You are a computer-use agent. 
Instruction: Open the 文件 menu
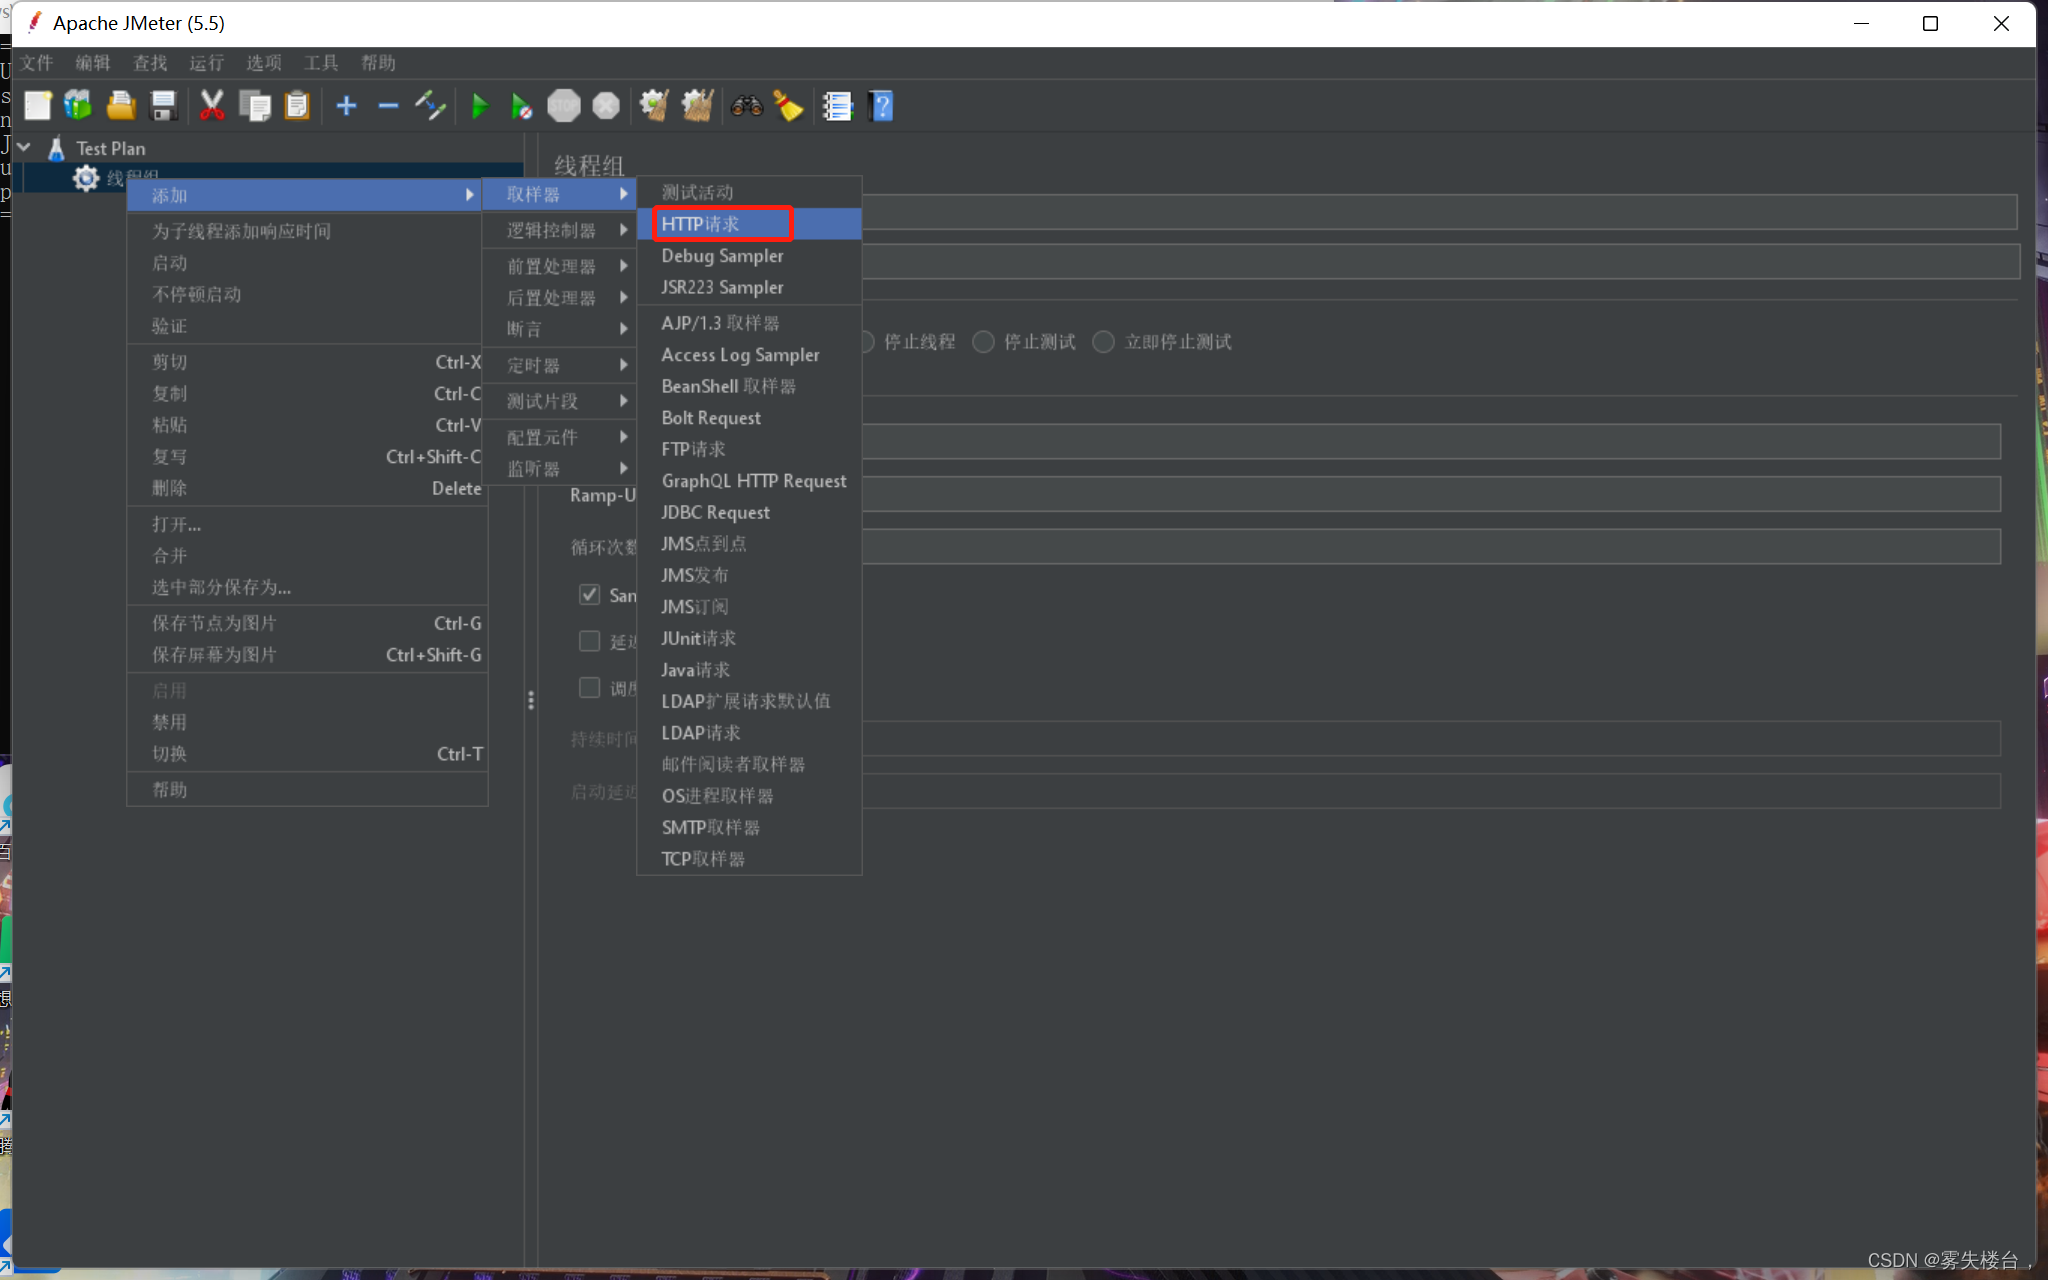(x=36, y=63)
